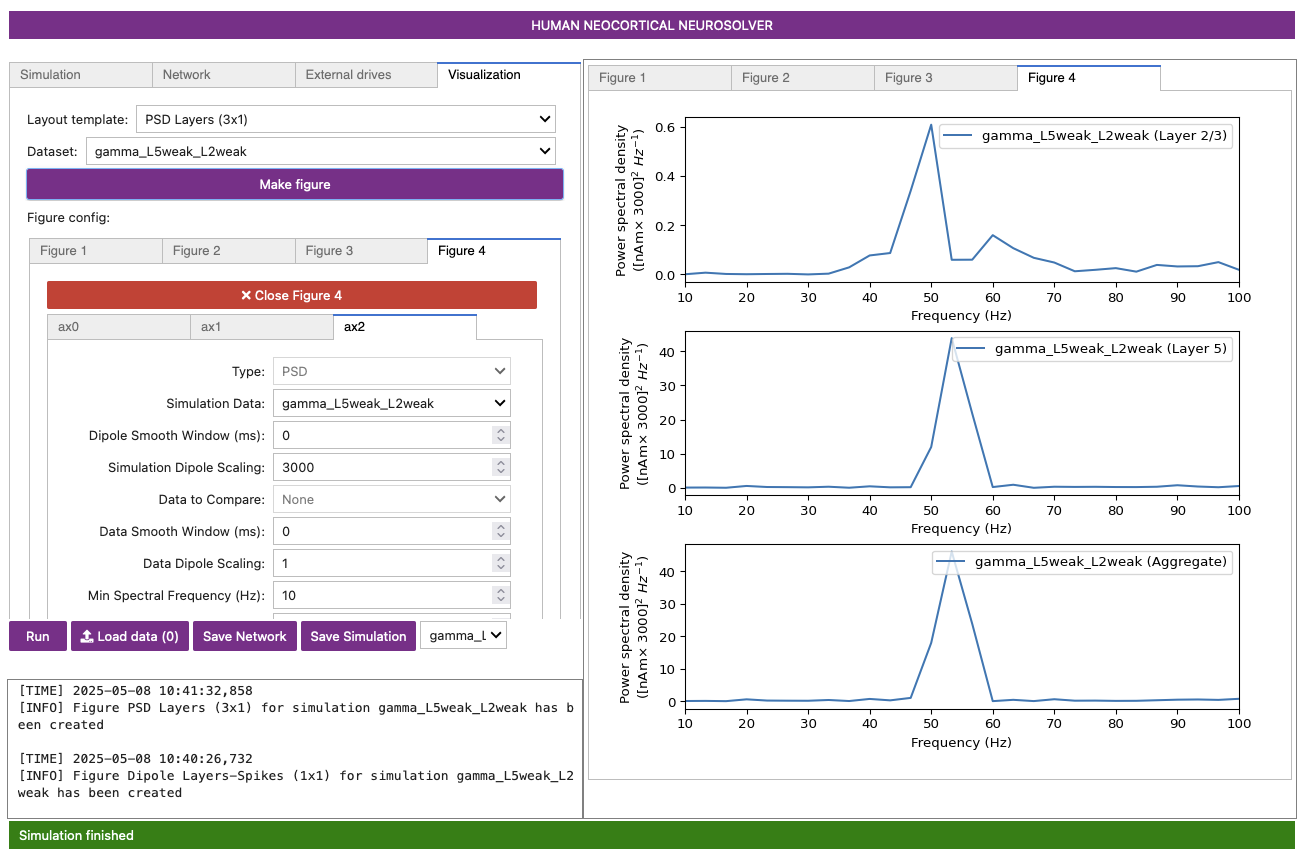This screenshot has height=857, width=1308.
Task: Show Figure 2 in the plot panel
Action: (802, 78)
